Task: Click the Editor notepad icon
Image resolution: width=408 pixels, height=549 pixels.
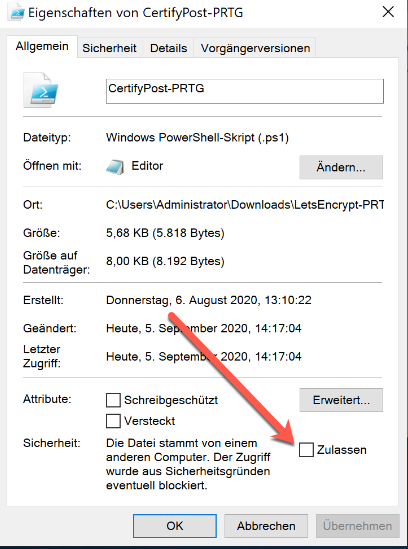Action: coord(115,166)
